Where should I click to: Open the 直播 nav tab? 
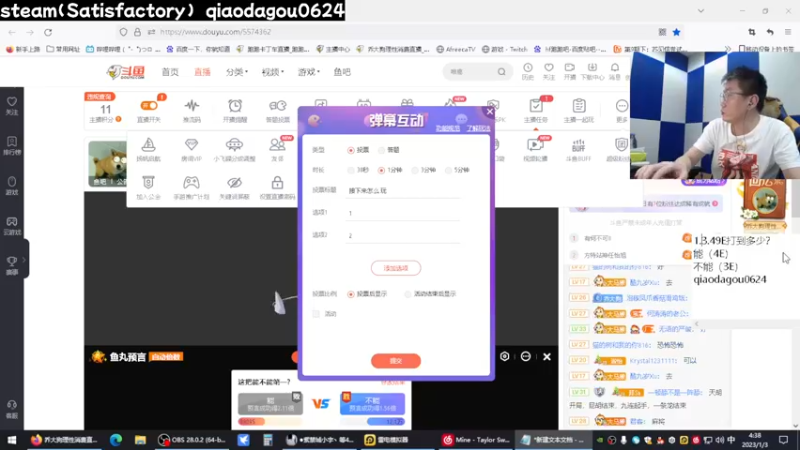click(203, 72)
